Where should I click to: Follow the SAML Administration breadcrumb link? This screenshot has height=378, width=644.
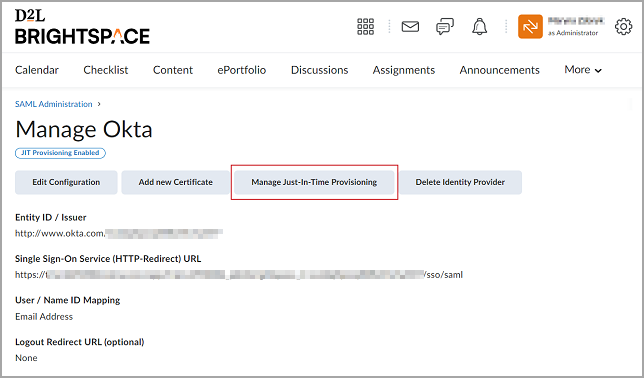[53, 104]
